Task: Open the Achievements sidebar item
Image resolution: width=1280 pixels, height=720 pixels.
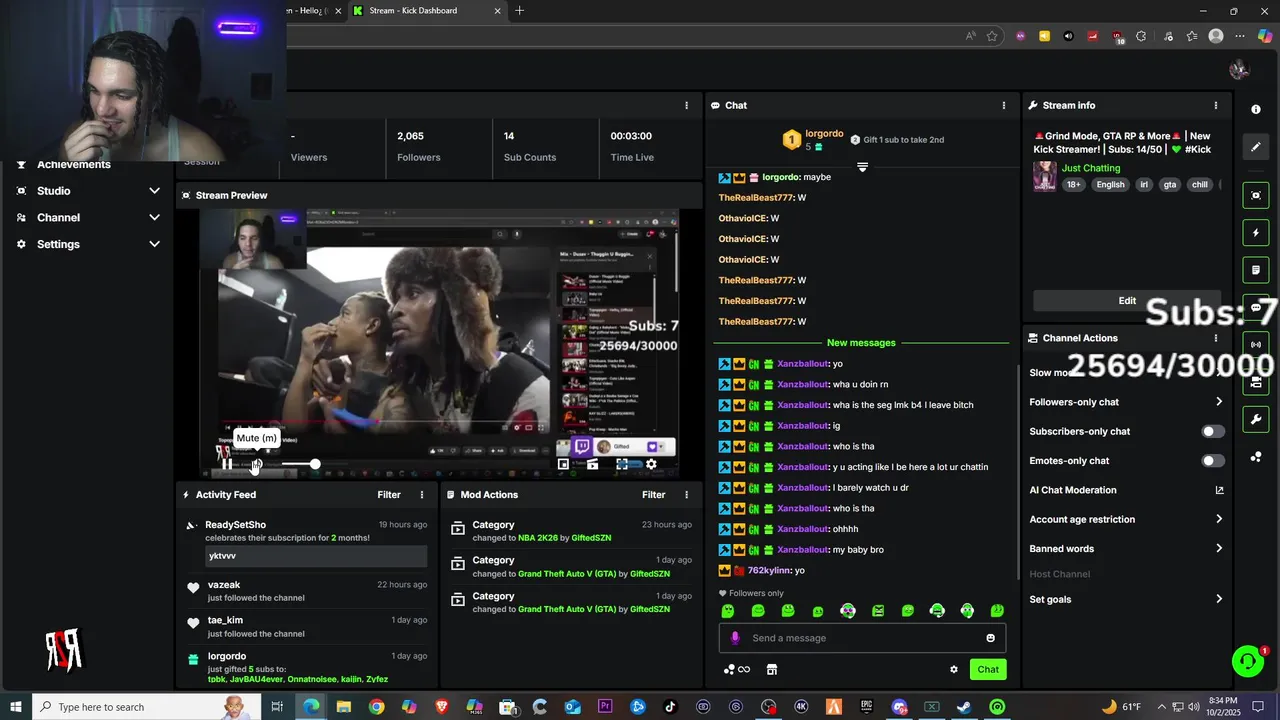Action: 74,165
